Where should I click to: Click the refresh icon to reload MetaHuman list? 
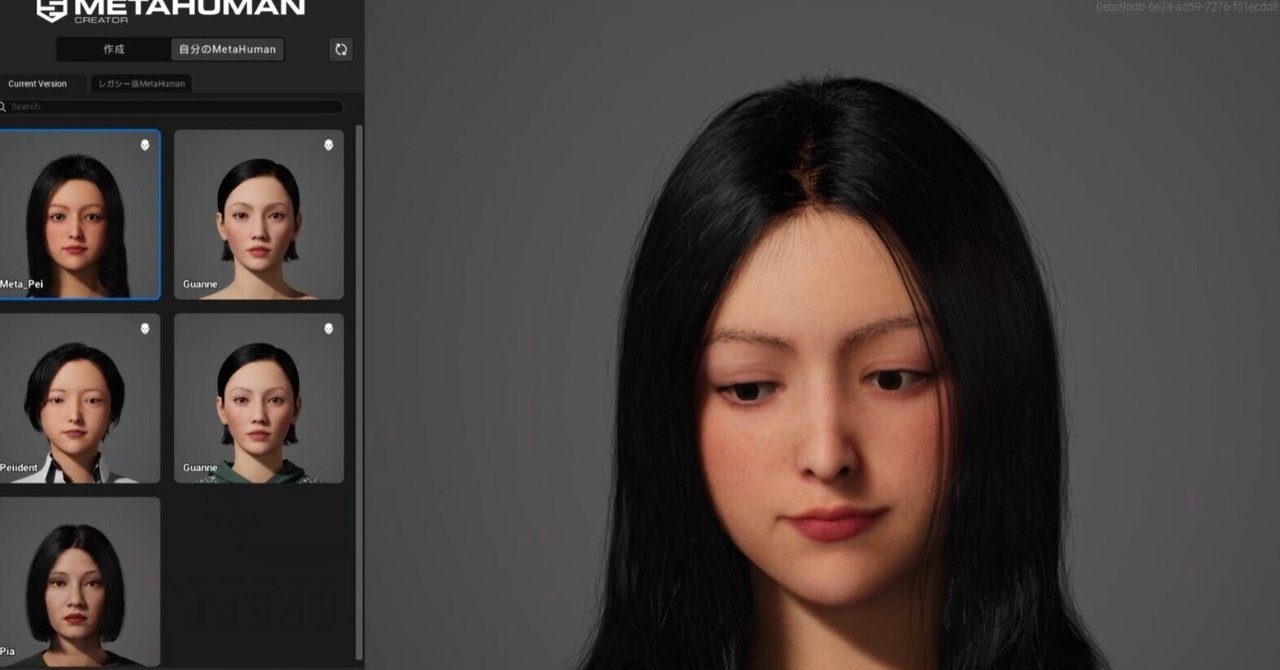tap(340, 49)
